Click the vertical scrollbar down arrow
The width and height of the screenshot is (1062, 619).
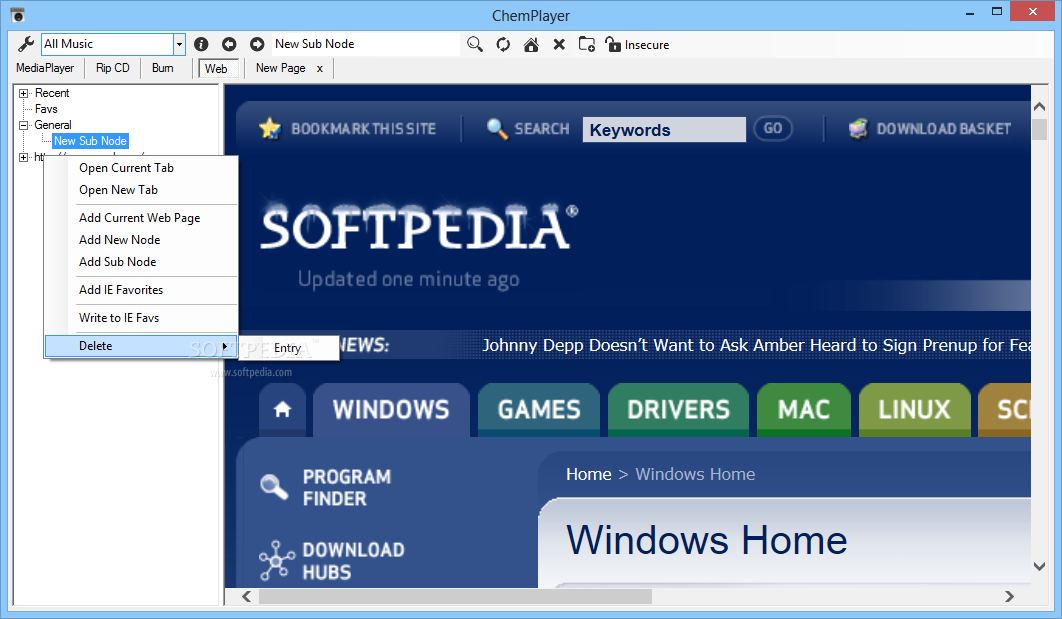point(1040,566)
